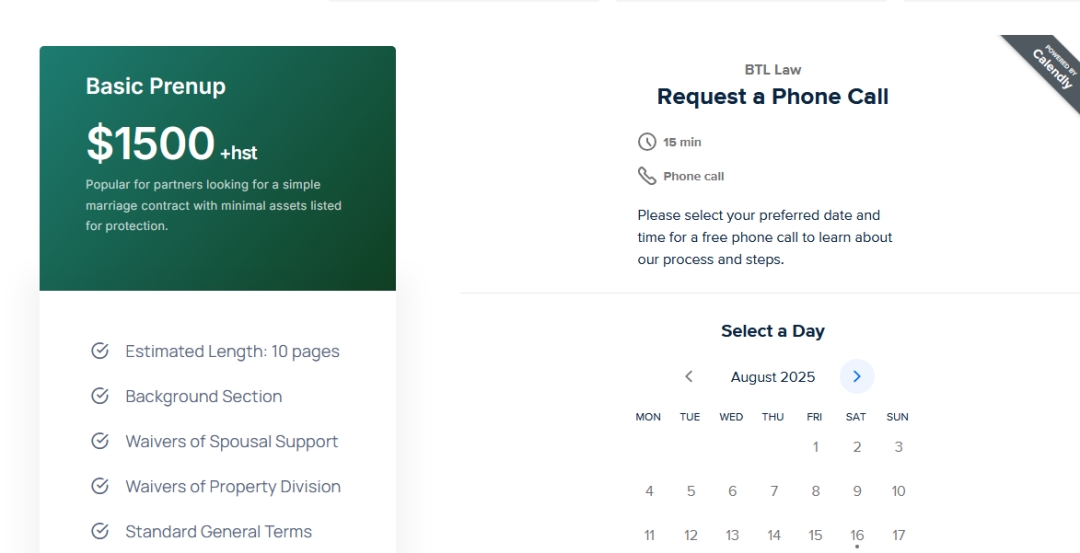Click the clock icon beside 15 min
This screenshot has height=553, width=1080.
point(647,142)
